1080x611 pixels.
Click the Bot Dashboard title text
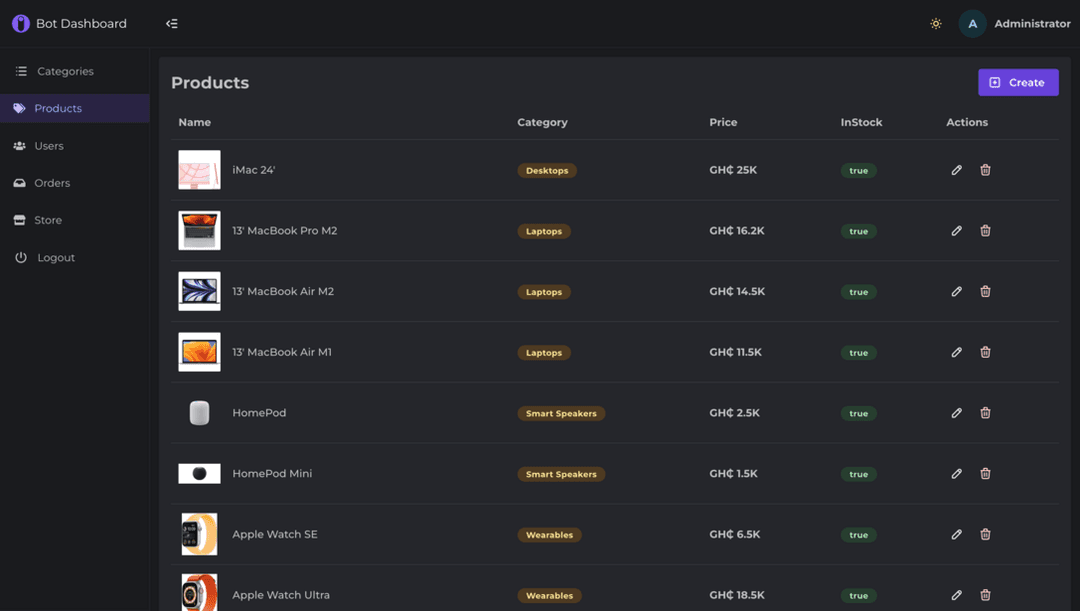(81, 23)
